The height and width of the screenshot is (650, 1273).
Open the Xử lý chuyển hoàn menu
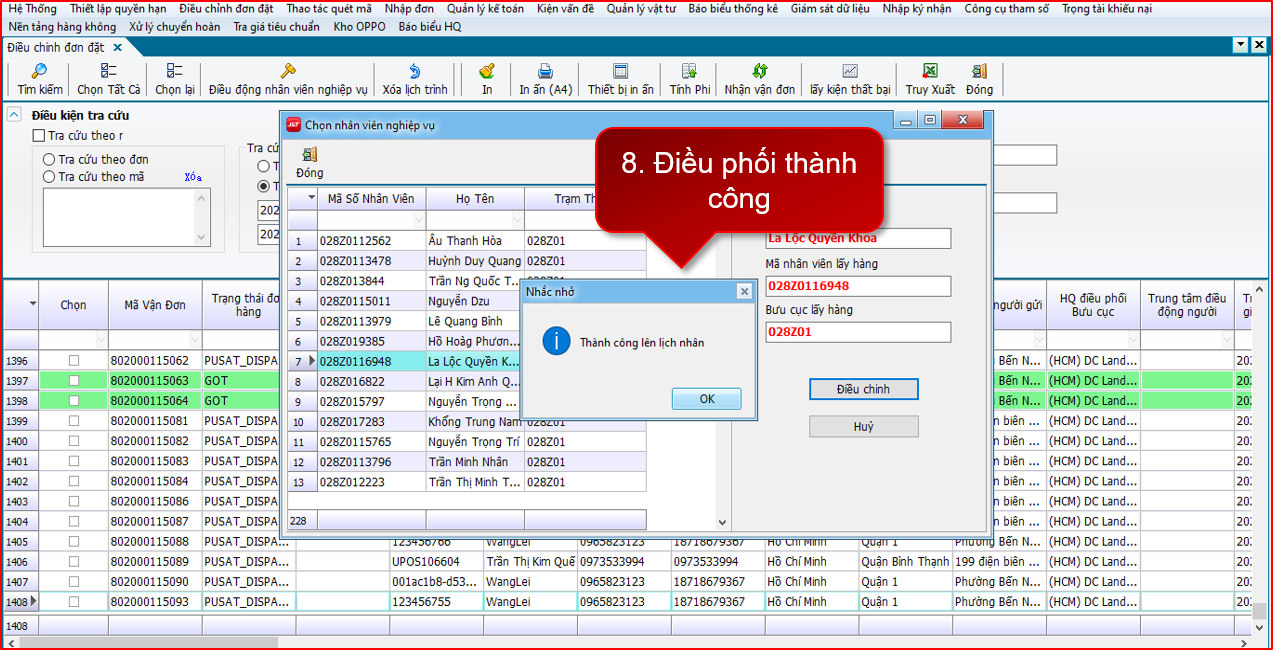point(174,27)
